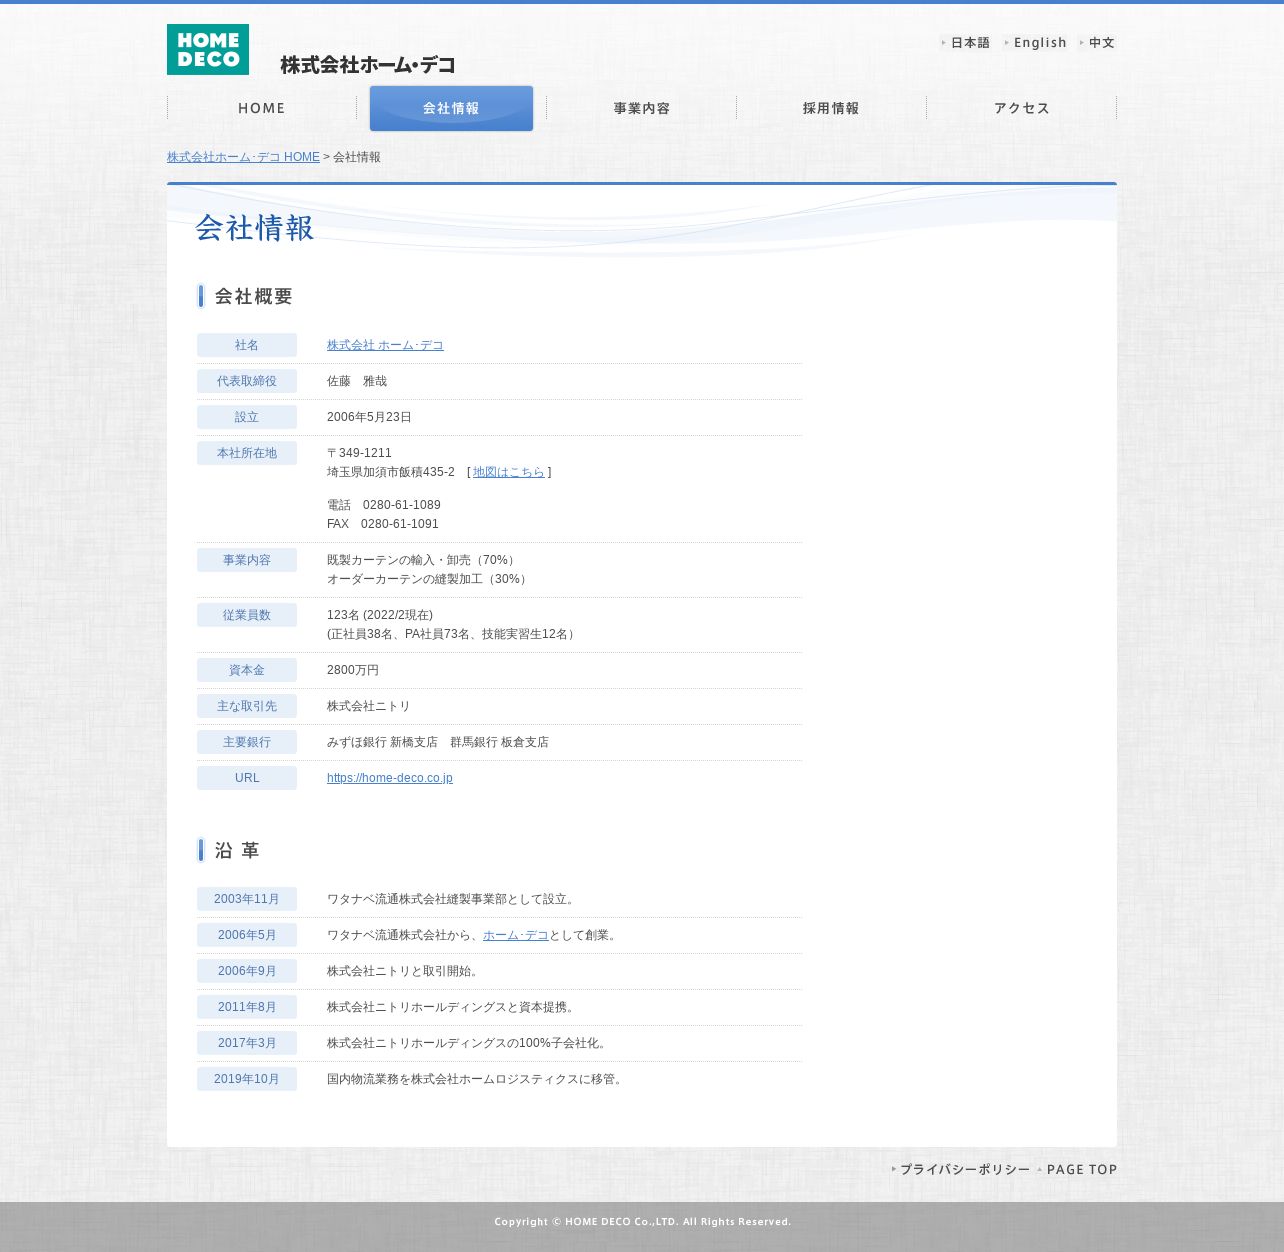Click the 会社情報 breadcrumb current page text
Viewport: 1284px width, 1252px height.
(357, 157)
